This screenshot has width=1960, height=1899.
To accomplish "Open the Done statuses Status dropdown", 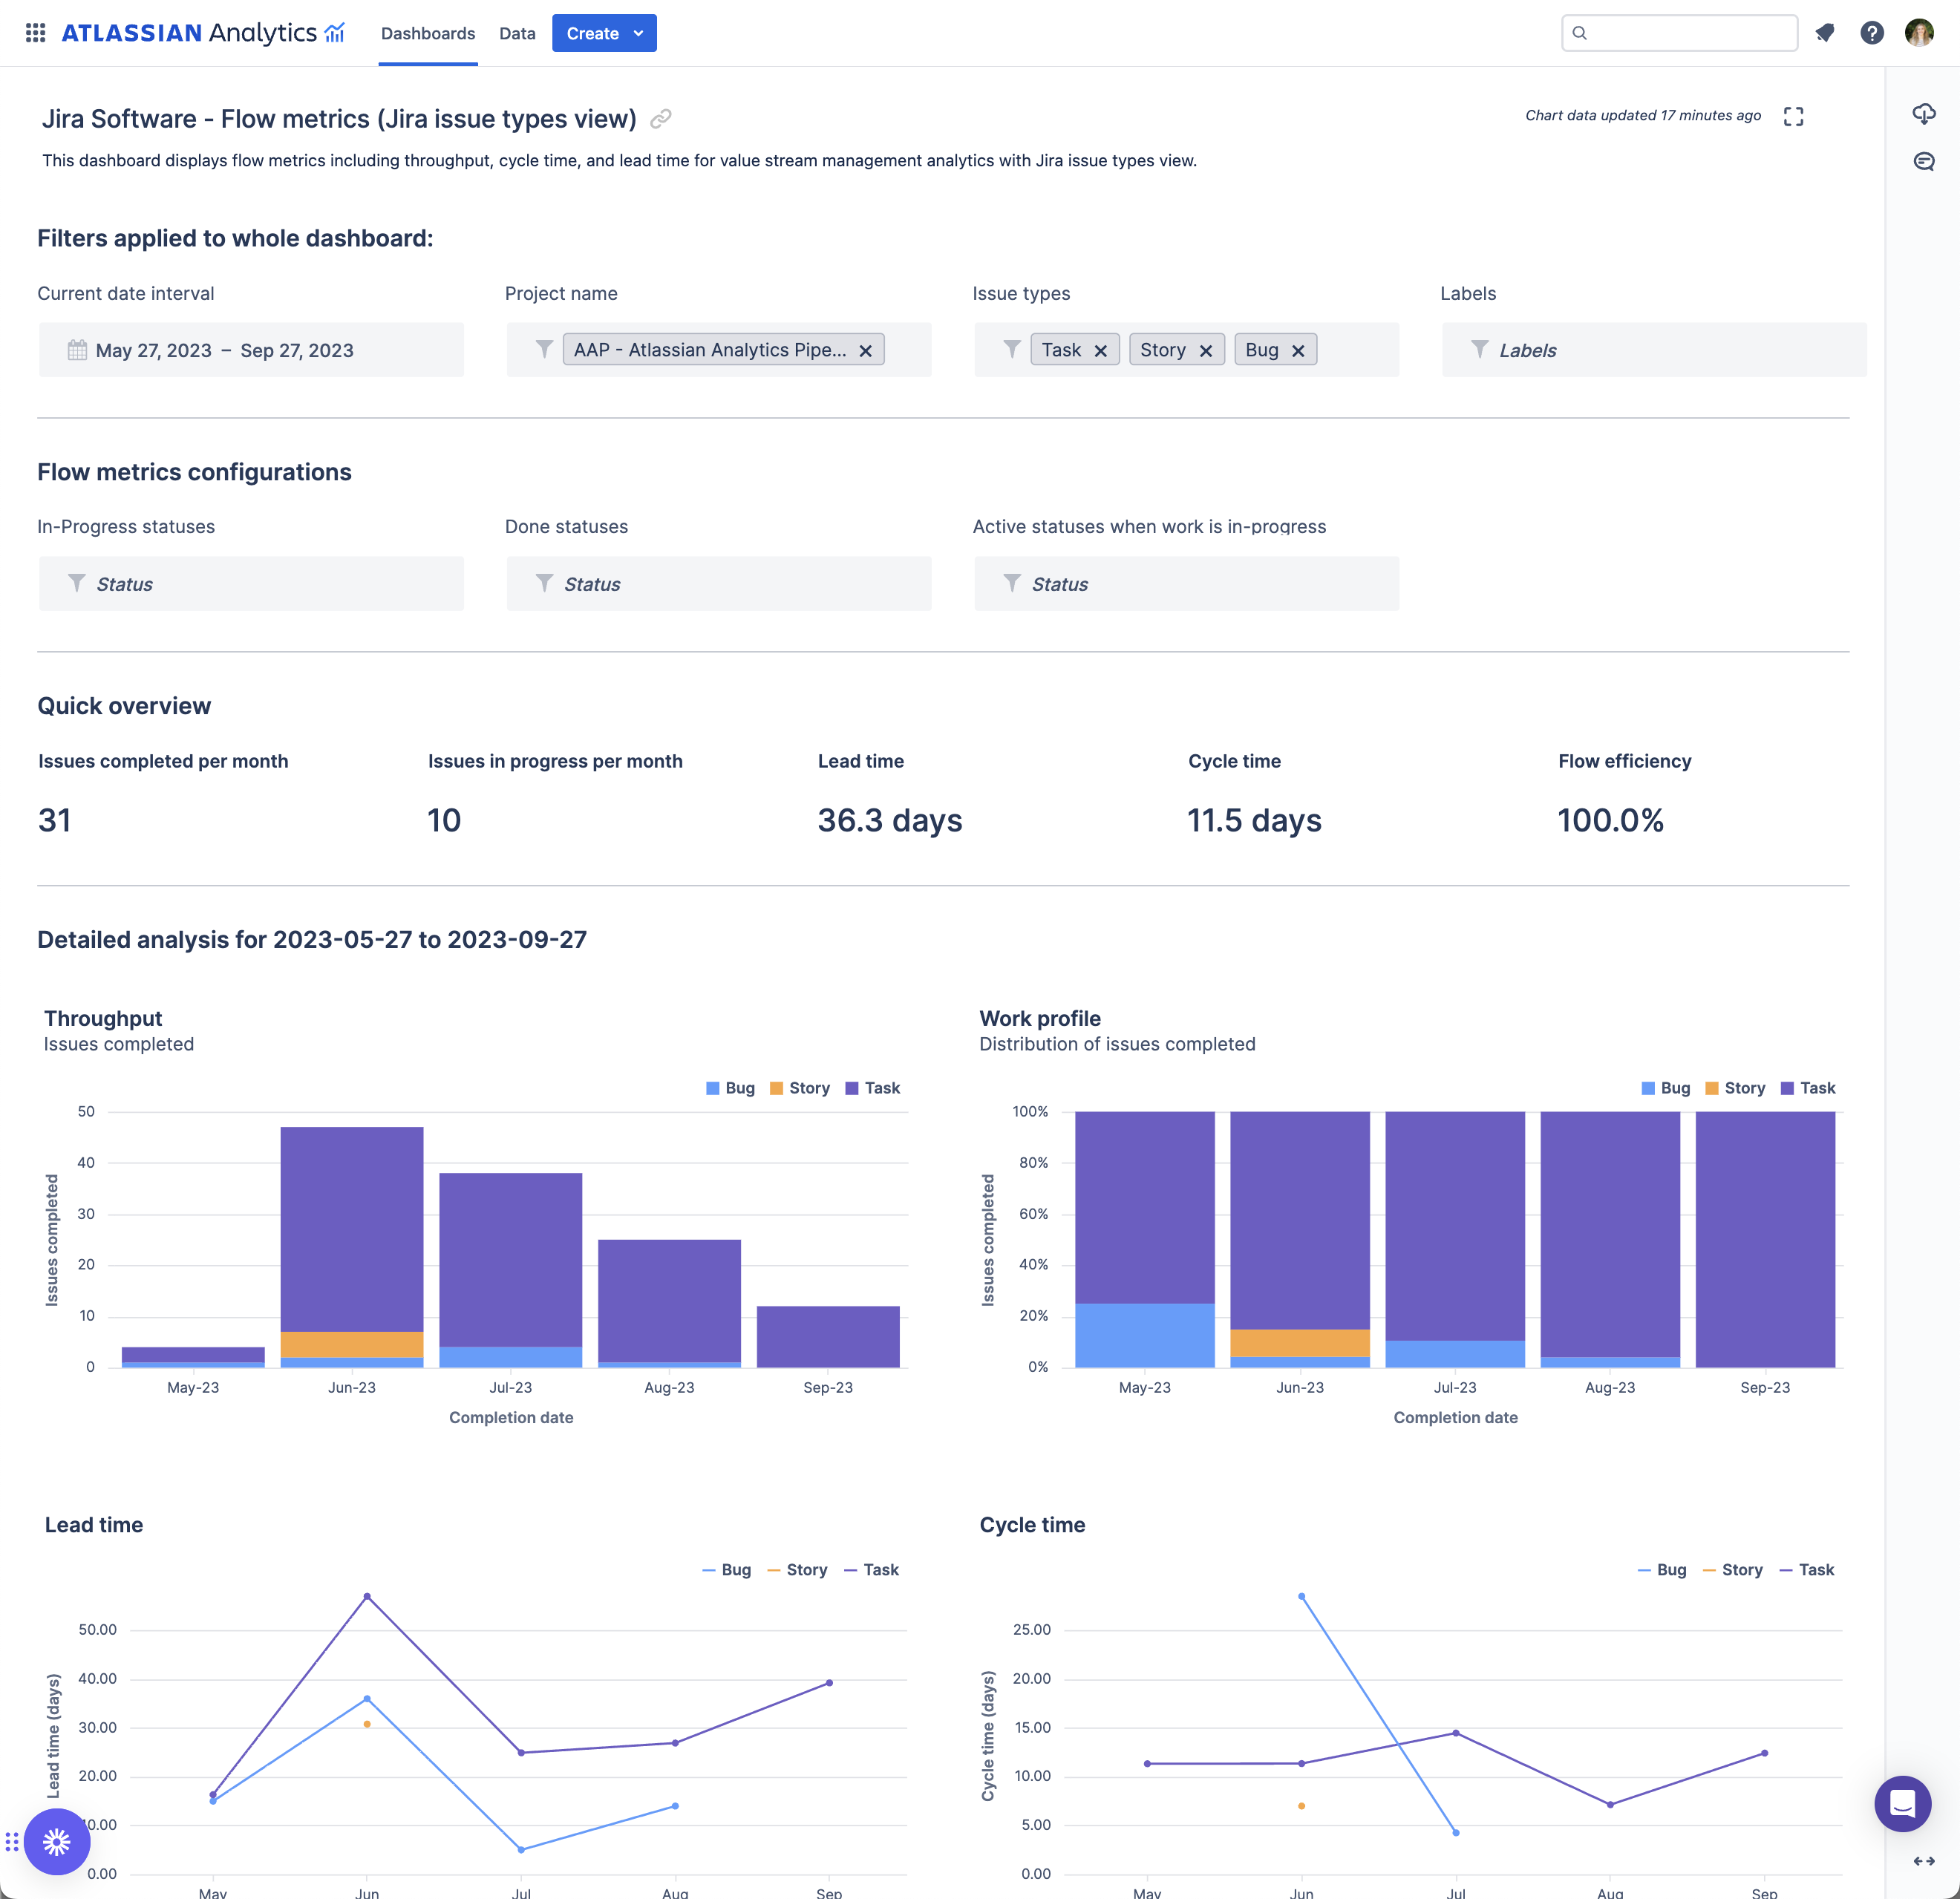I will (719, 584).
